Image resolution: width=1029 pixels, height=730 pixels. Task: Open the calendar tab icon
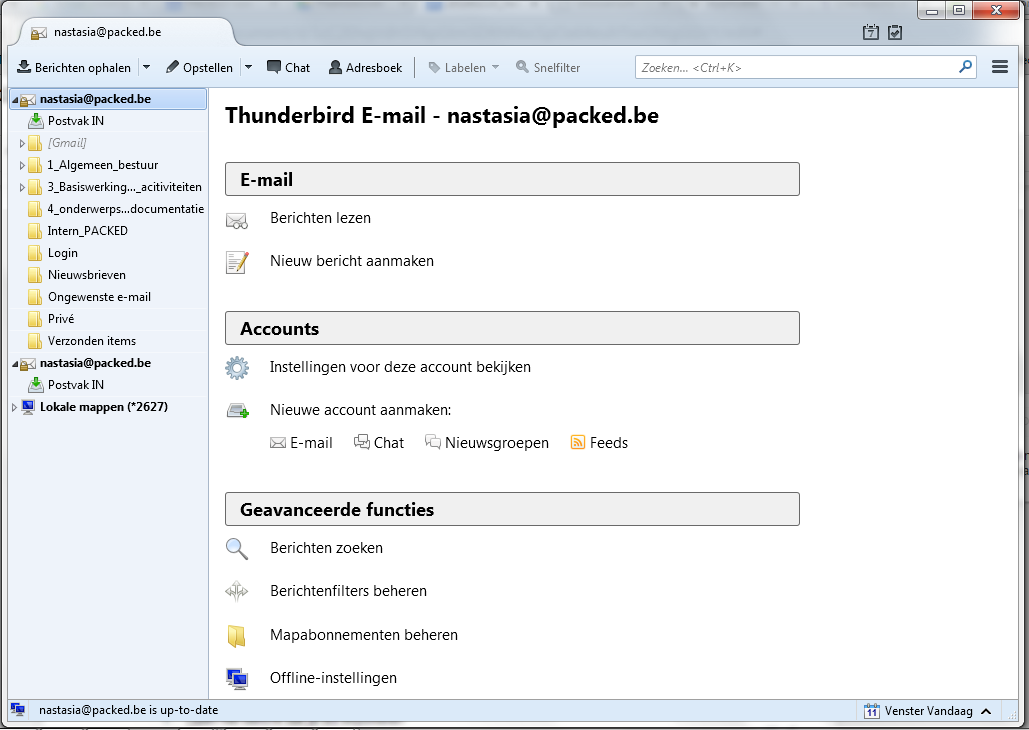(871, 33)
